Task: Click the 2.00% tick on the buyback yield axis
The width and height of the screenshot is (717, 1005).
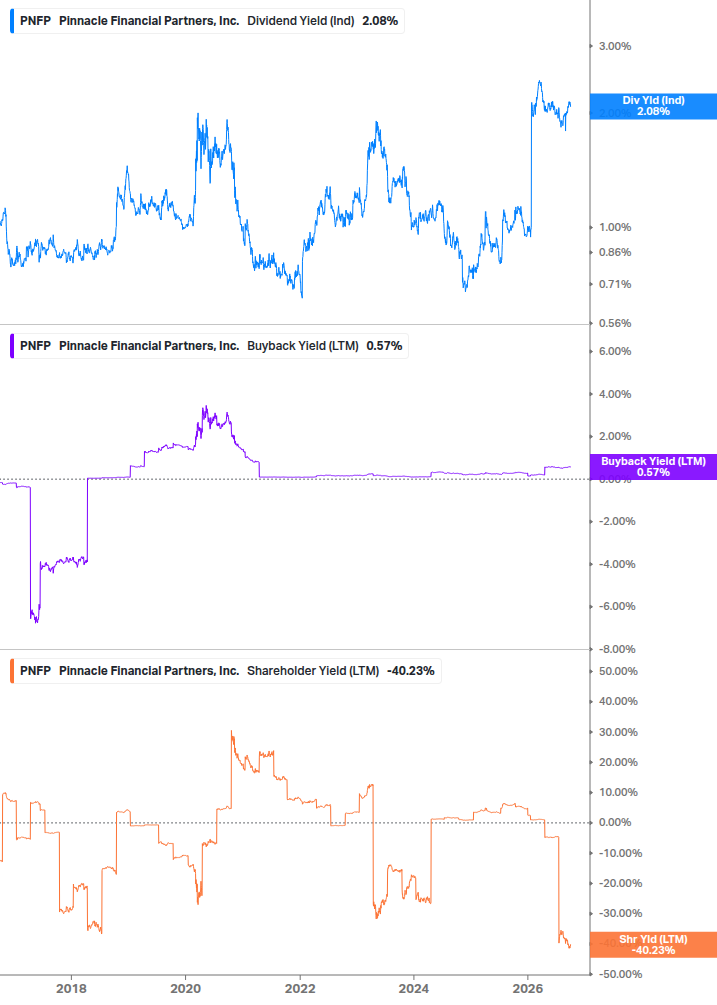Action: (615, 436)
